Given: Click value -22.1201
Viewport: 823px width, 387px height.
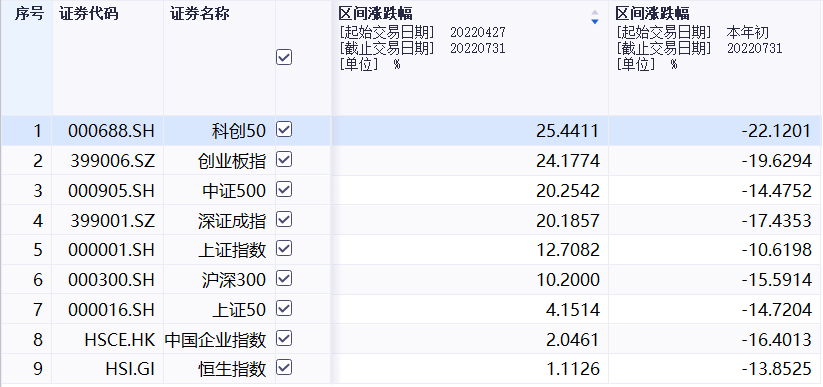Looking at the screenshot, I should (x=777, y=131).
